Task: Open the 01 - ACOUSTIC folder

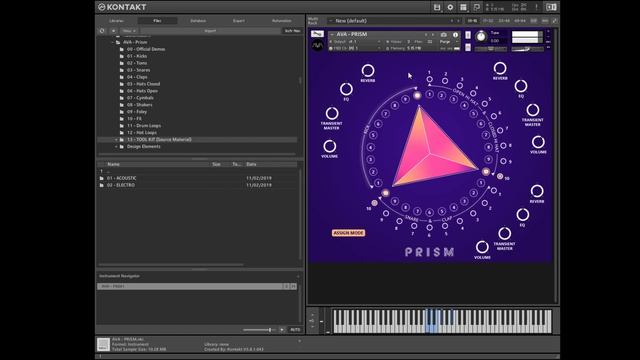Action: [x=122, y=178]
